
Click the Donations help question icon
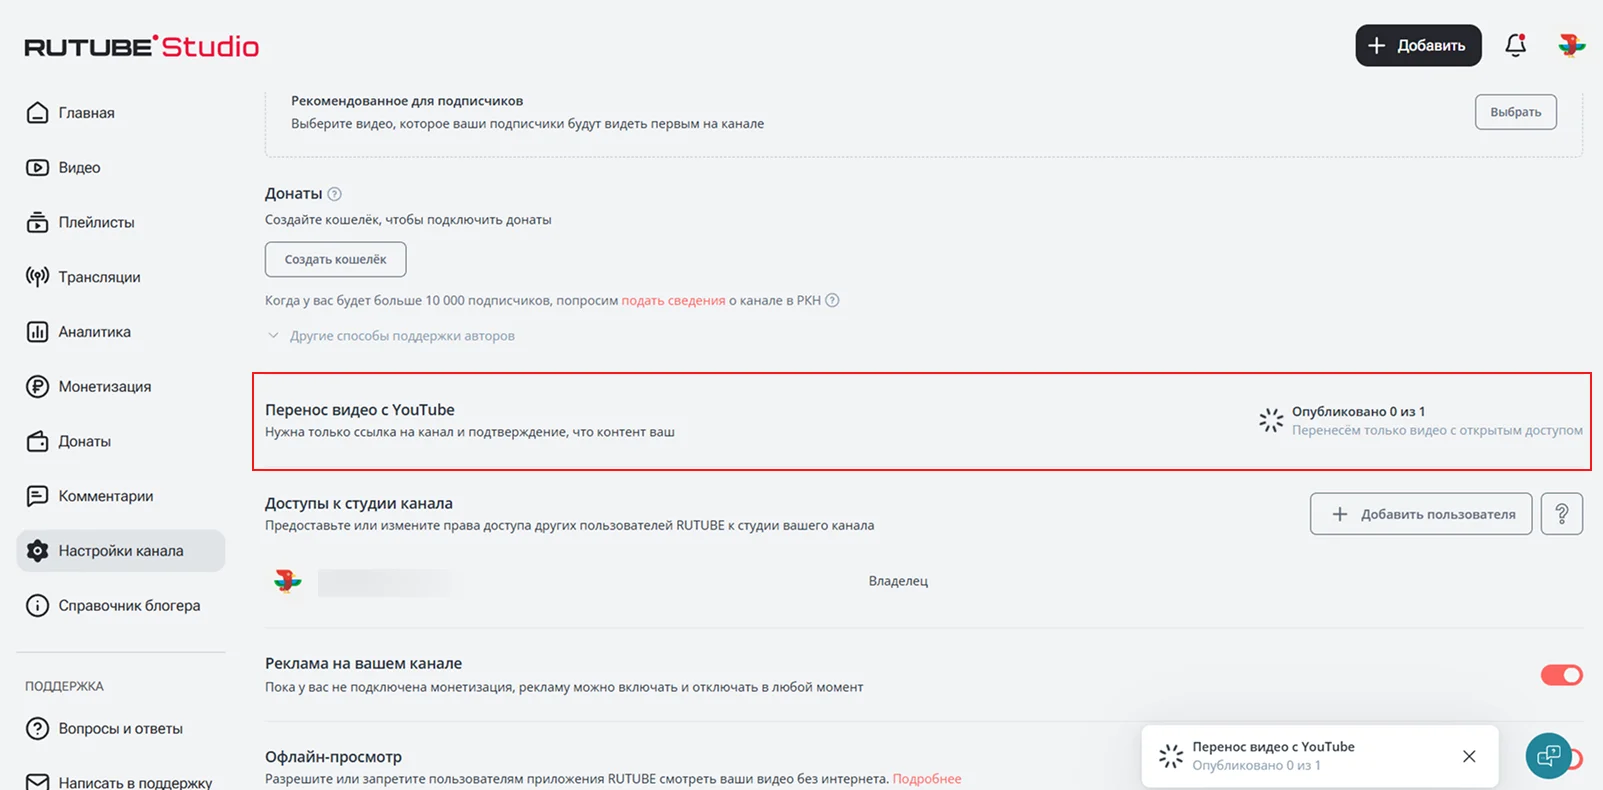coord(335,194)
